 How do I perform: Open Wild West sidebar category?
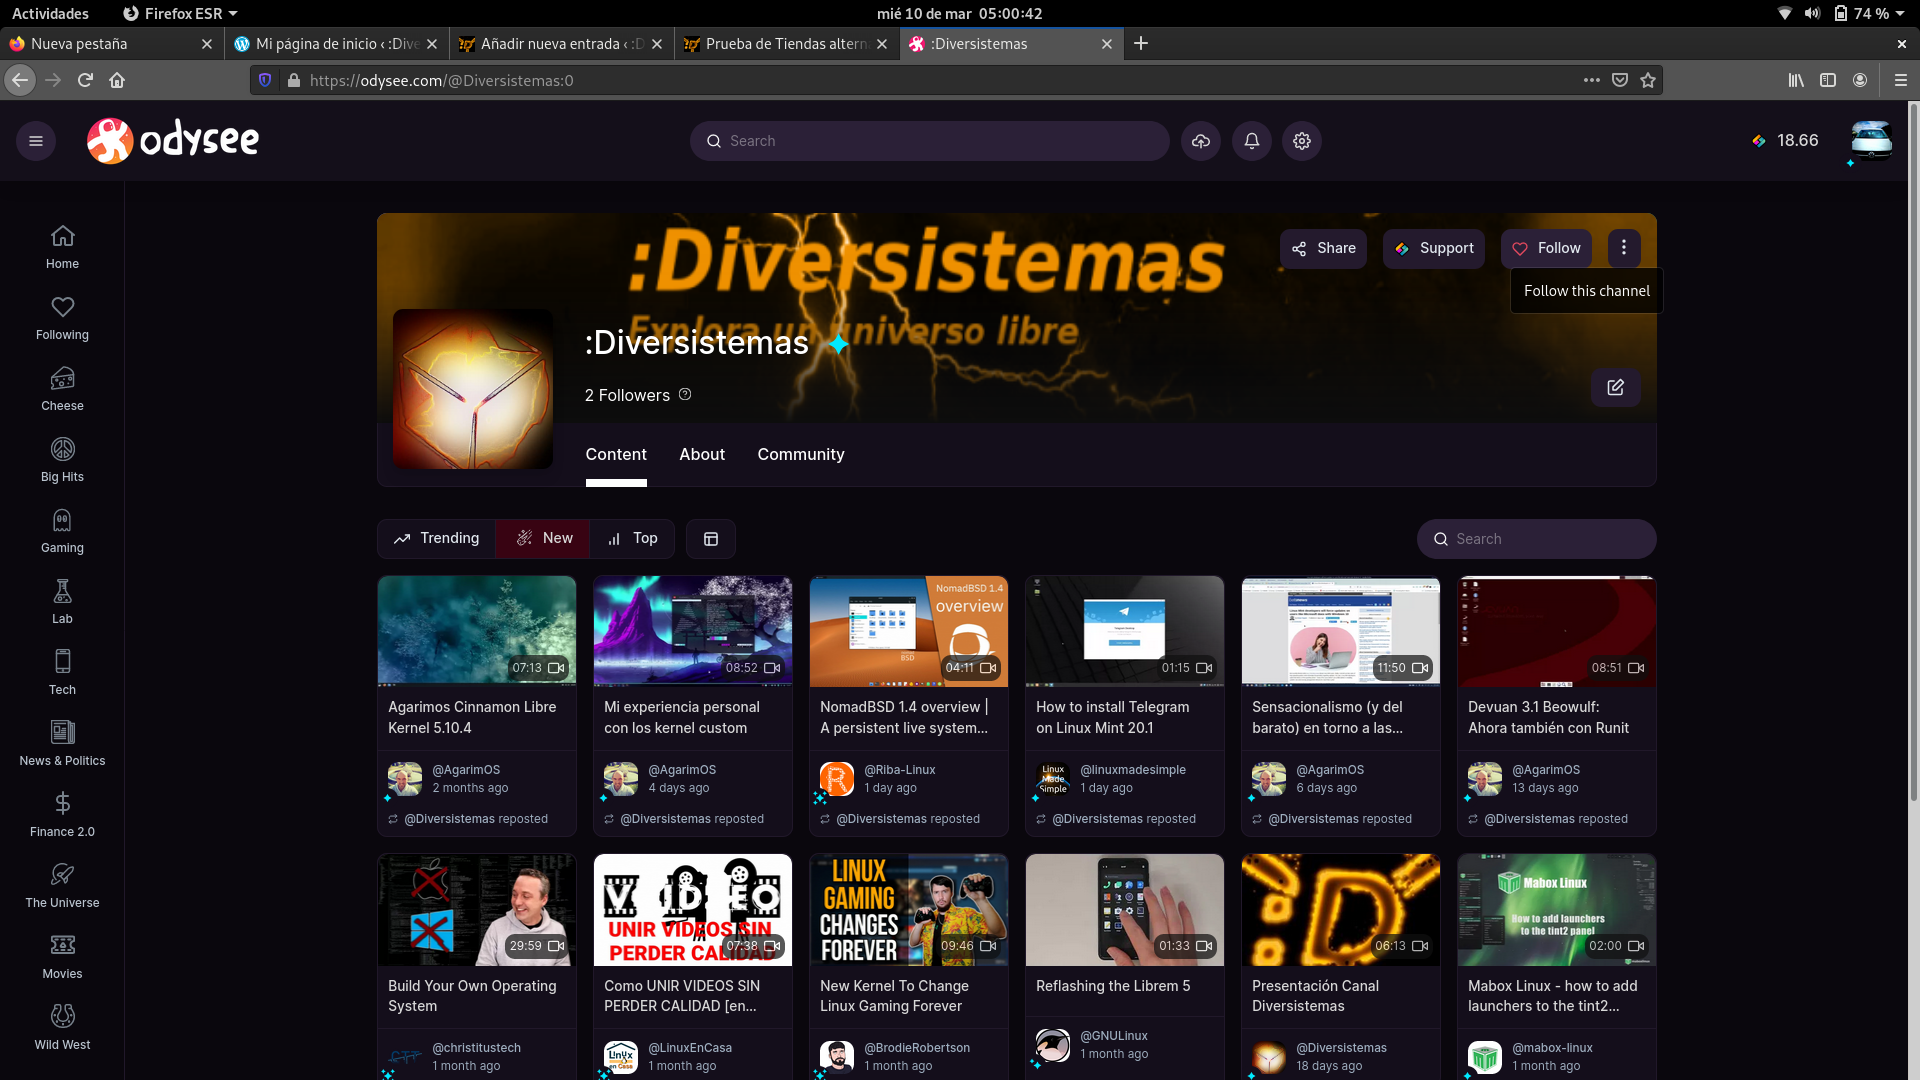(62, 1028)
